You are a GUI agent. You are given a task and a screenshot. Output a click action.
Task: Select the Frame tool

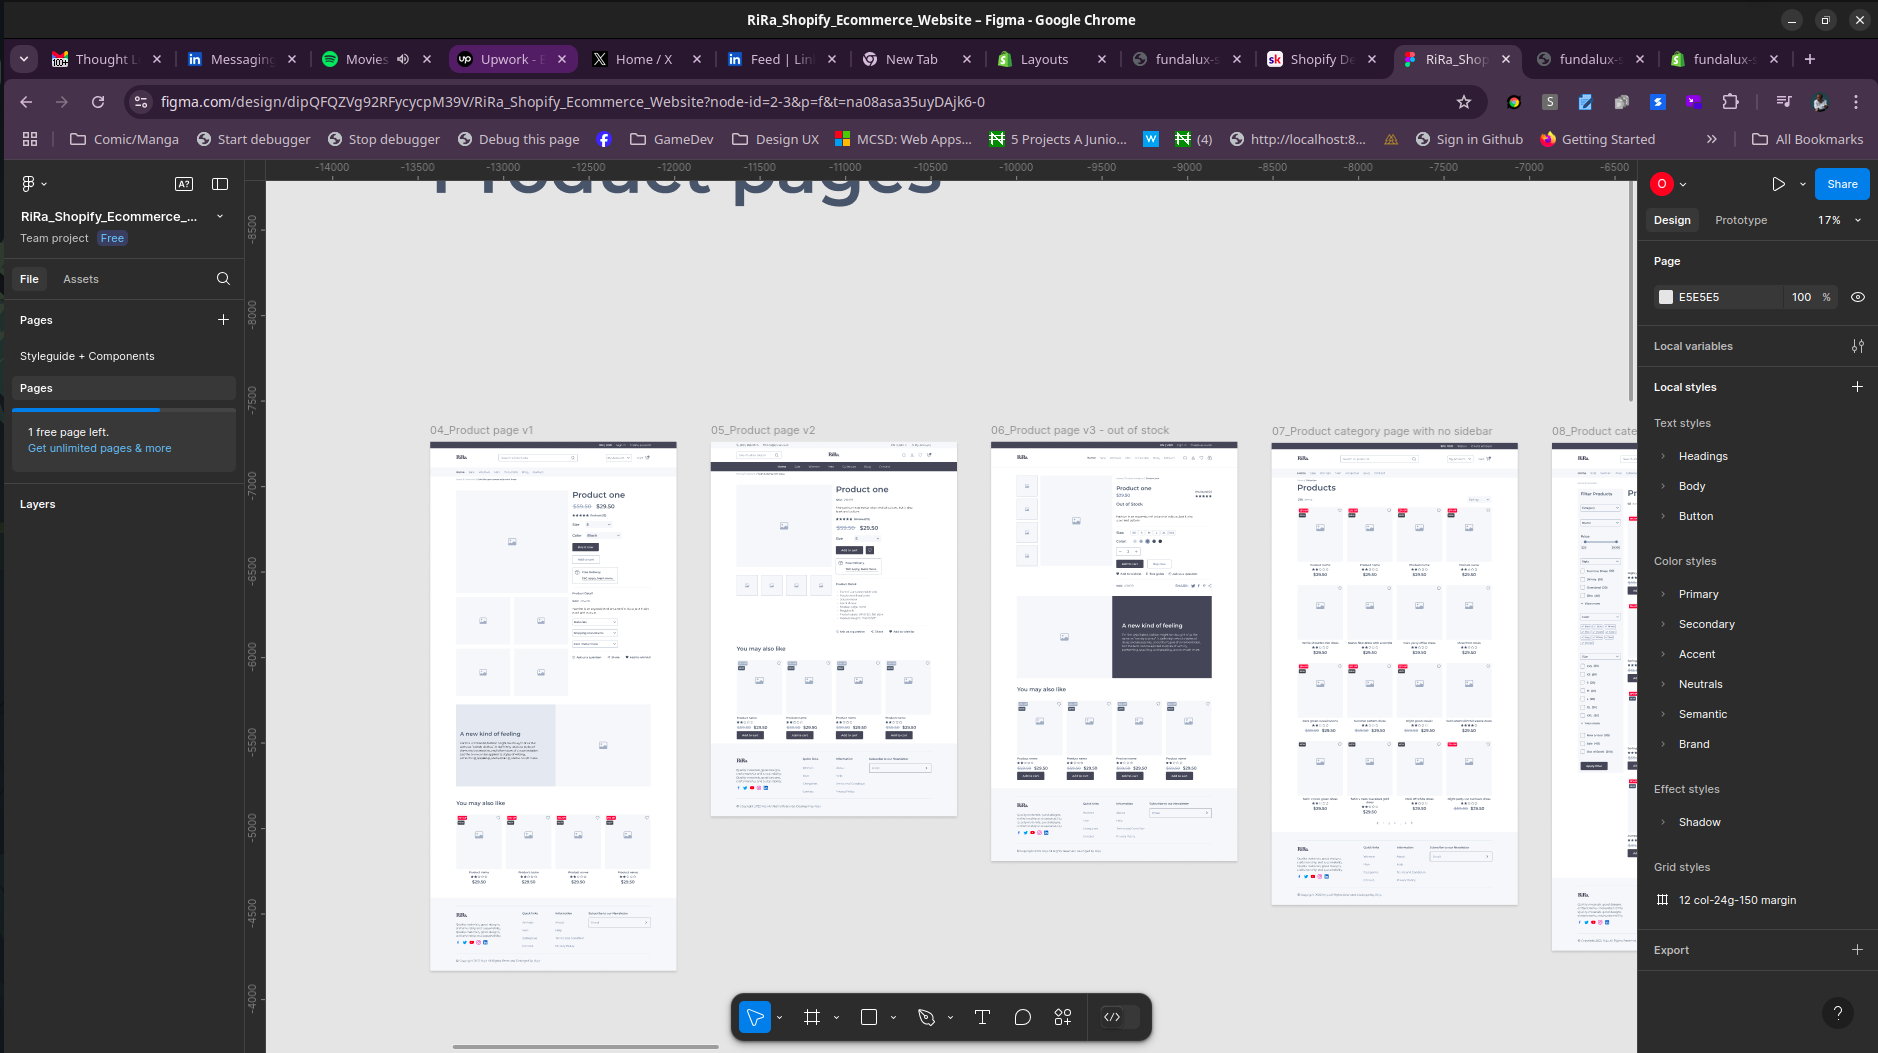click(x=812, y=1017)
